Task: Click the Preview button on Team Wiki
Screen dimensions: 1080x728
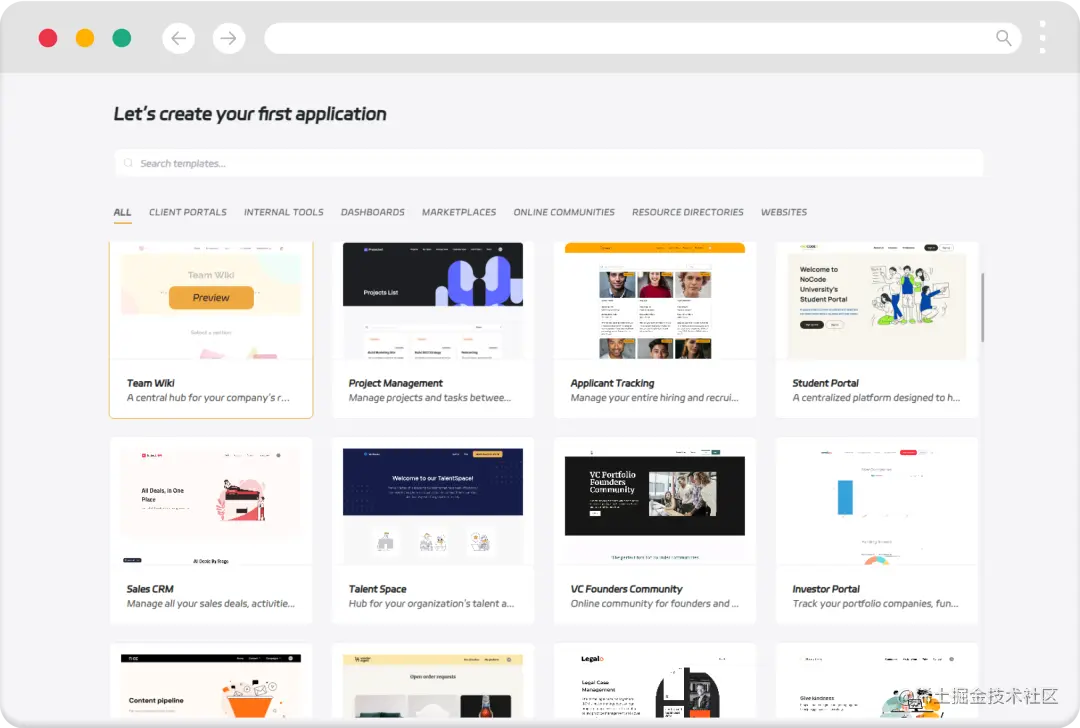Action: click(x=211, y=298)
